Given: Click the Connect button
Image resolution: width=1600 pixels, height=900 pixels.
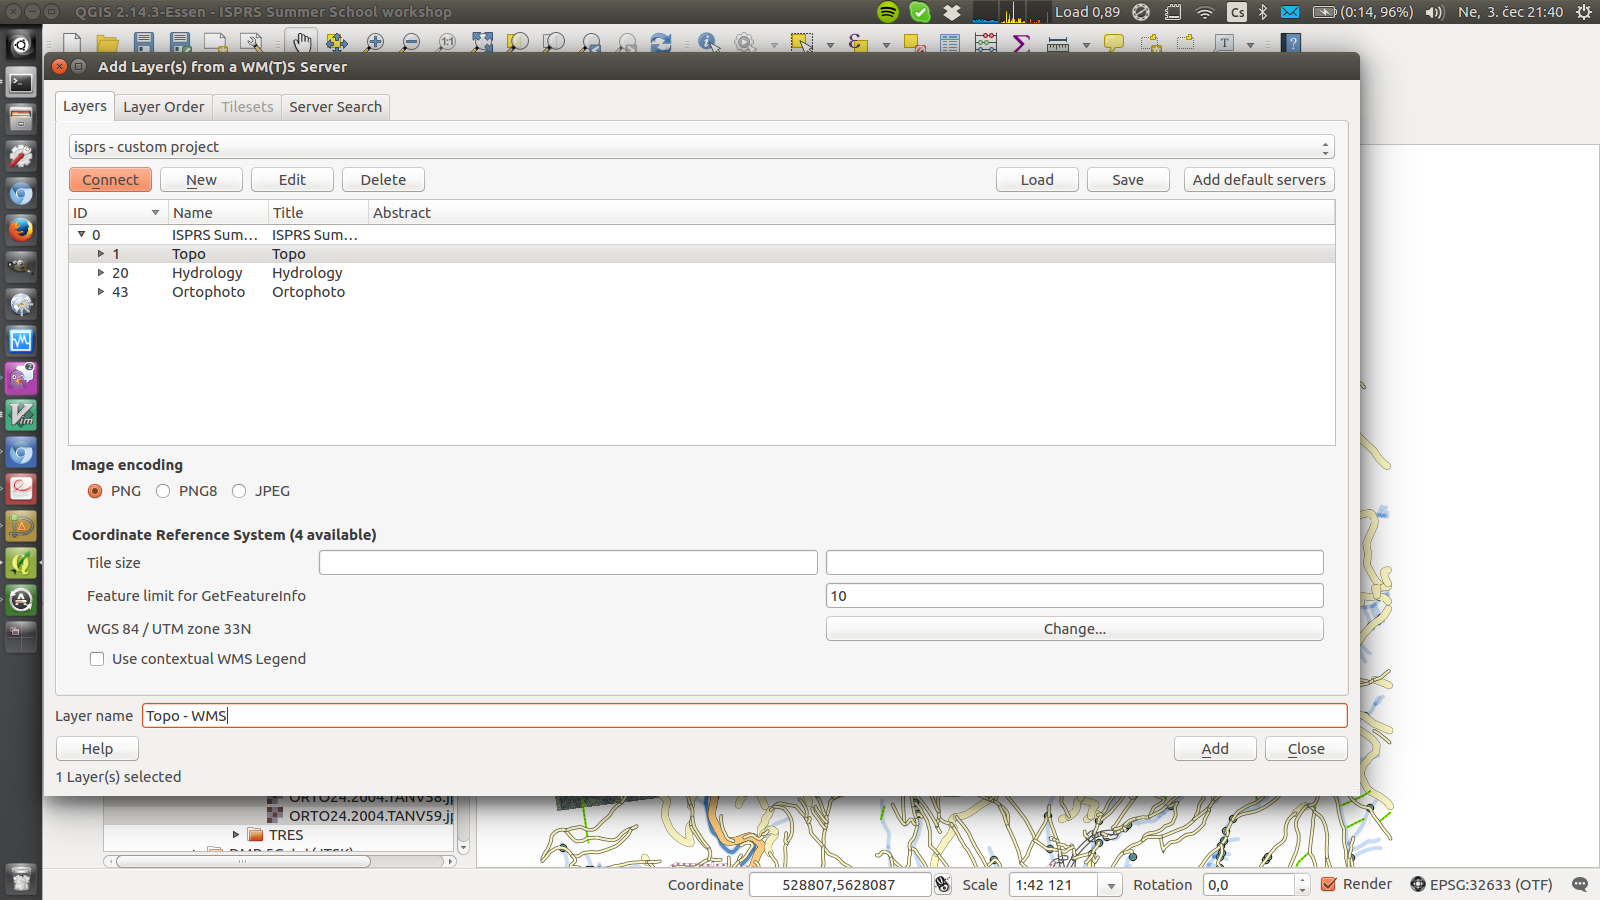Looking at the screenshot, I should coord(110,180).
